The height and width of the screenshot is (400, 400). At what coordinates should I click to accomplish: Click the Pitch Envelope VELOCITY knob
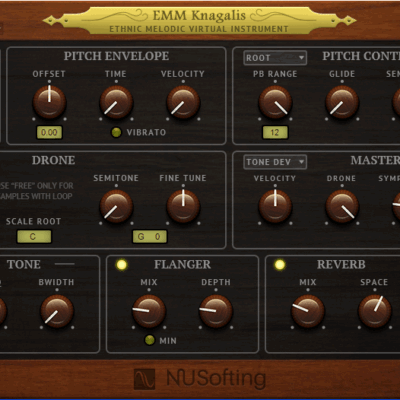click(x=183, y=102)
